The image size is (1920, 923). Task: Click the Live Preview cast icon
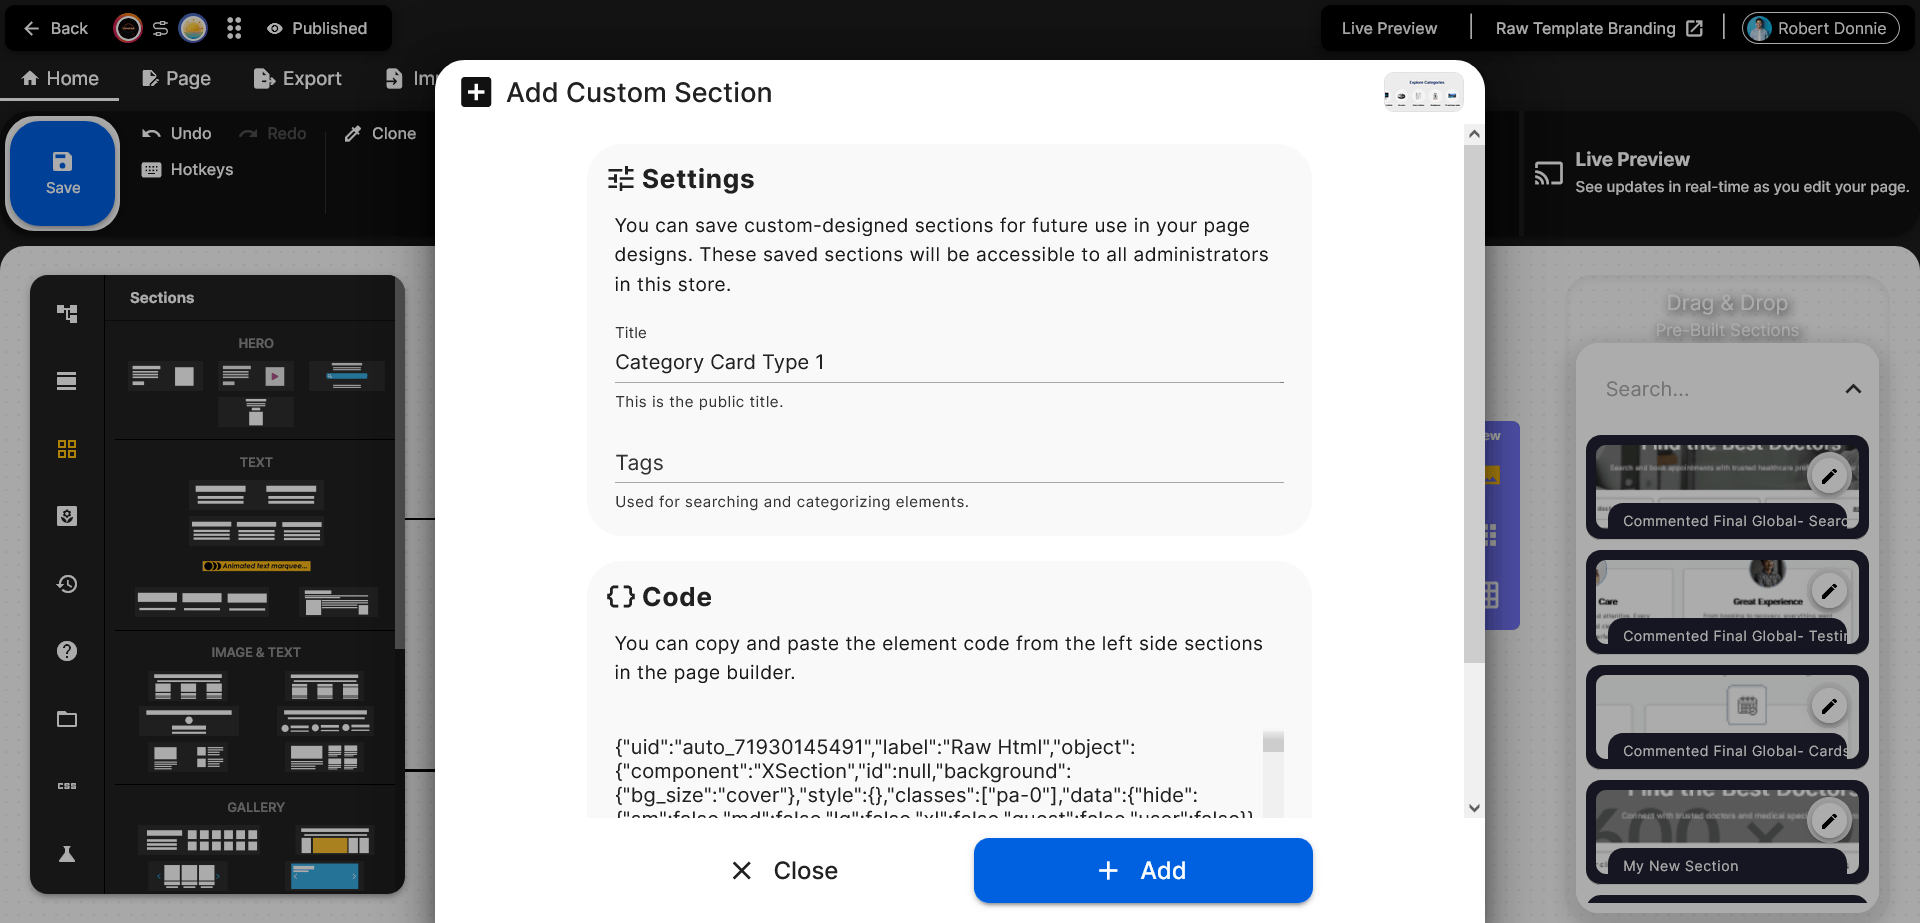(1548, 173)
